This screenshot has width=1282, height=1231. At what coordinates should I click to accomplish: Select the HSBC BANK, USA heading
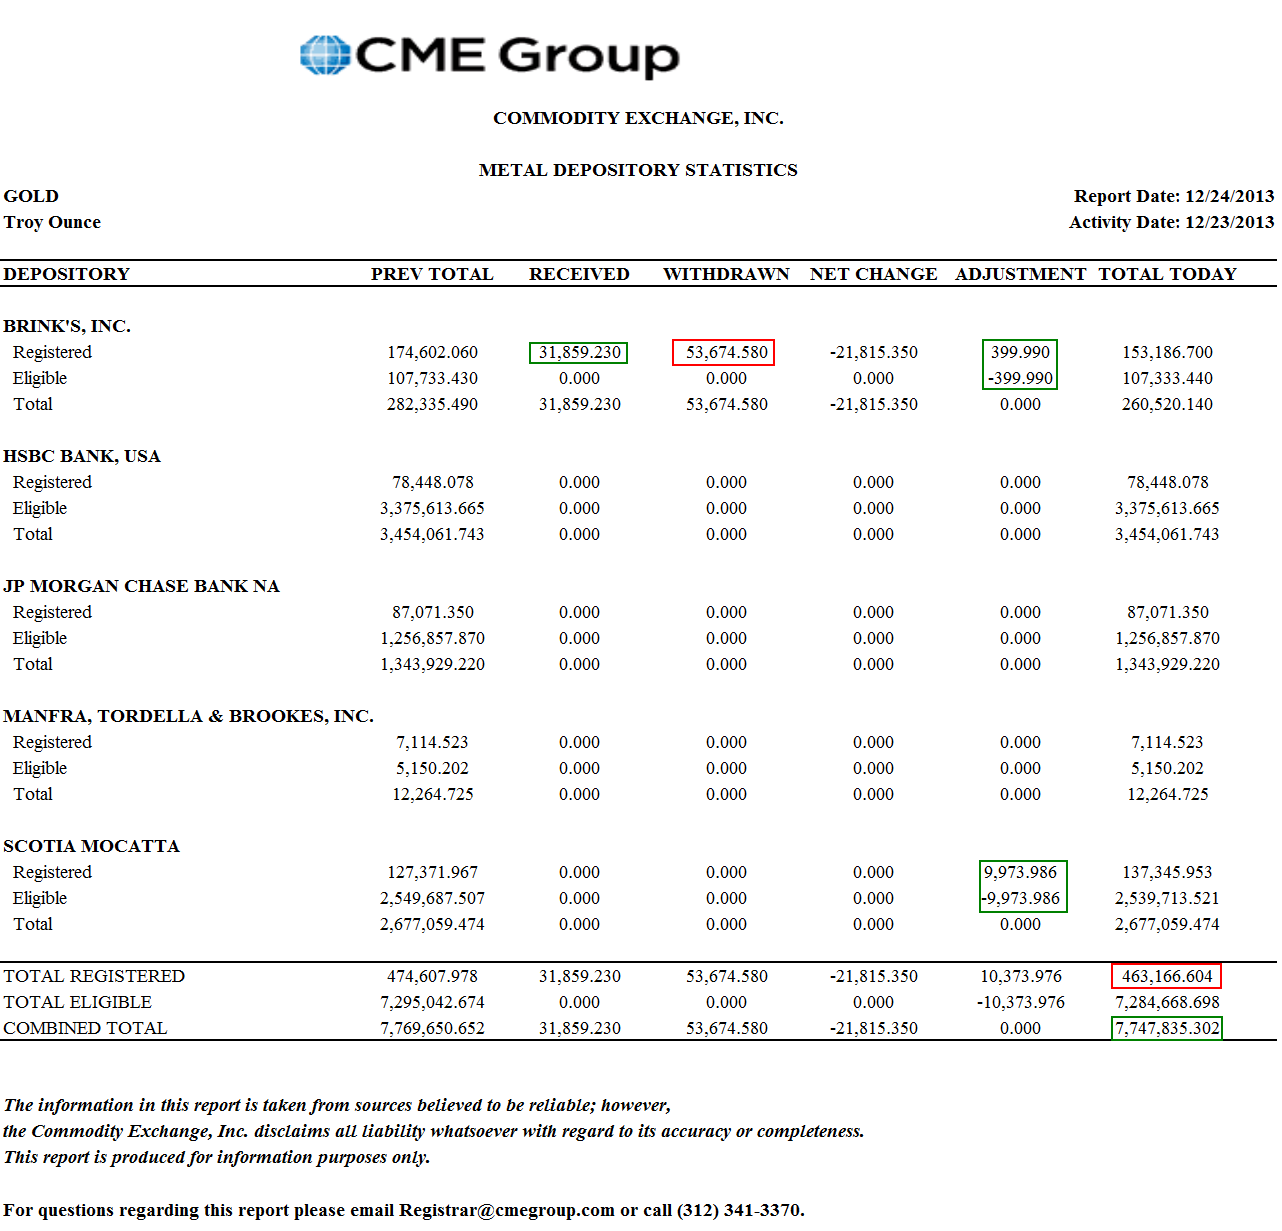(x=82, y=456)
